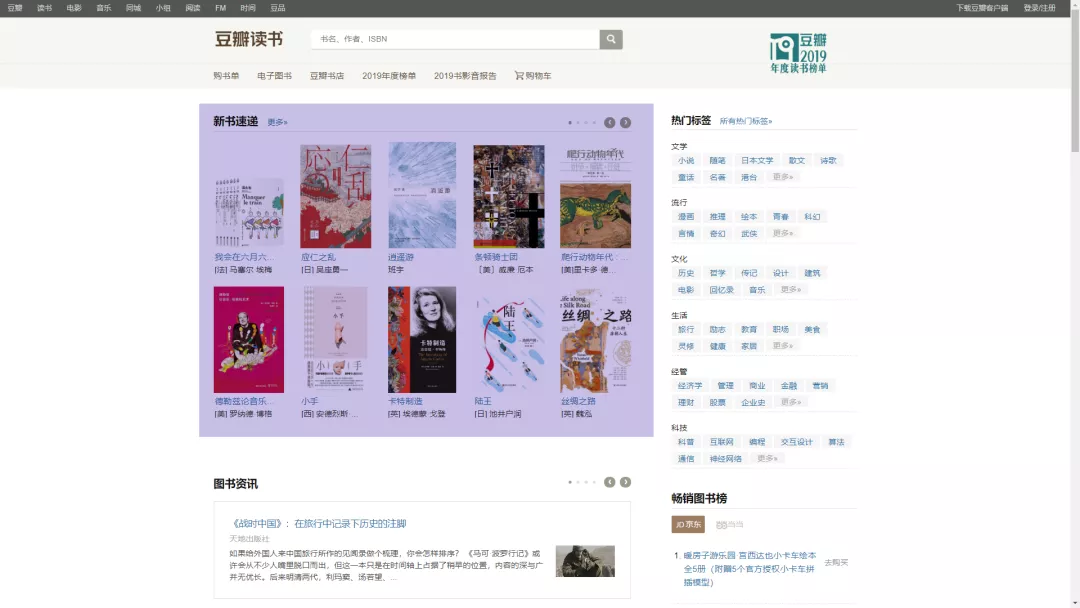Select the 漫画 tag

pyautogui.click(x=686, y=217)
